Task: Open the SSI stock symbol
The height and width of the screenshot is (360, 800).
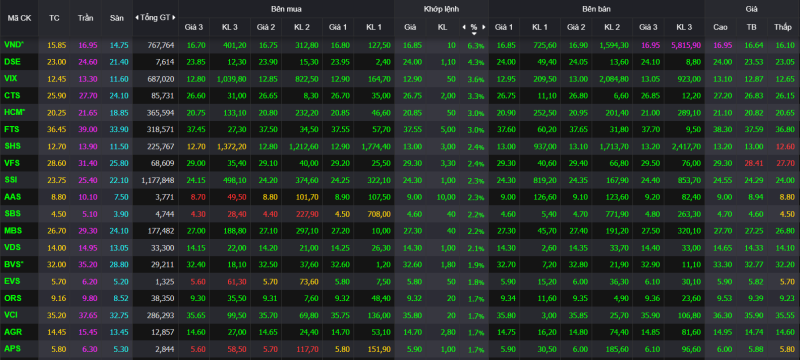Action: (x=10, y=179)
